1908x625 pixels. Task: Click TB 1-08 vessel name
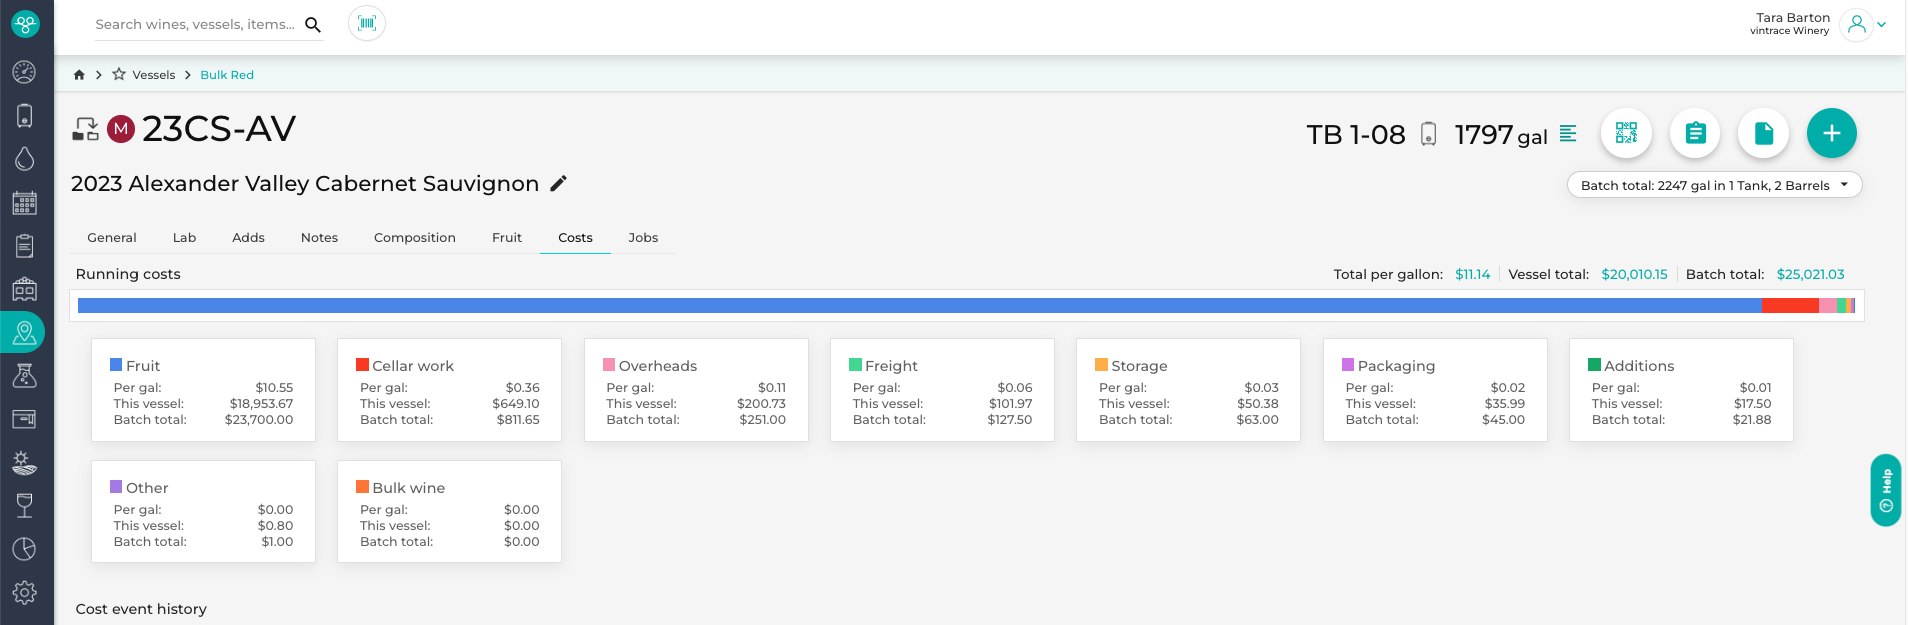pyautogui.click(x=1356, y=134)
